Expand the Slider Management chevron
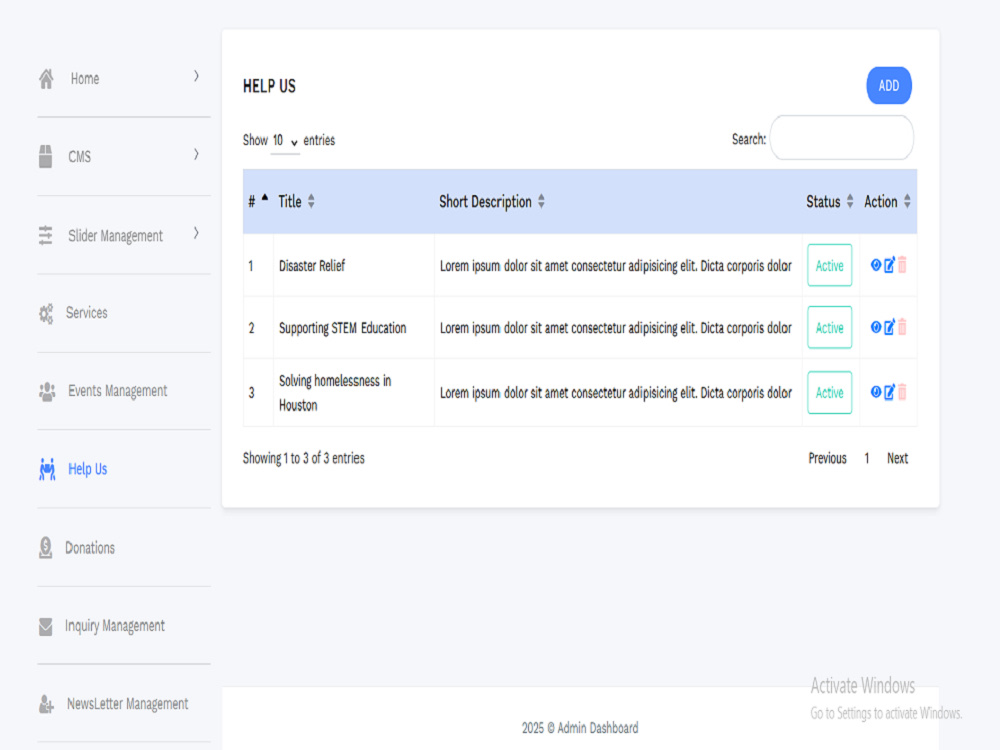 (x=196, y=233)
